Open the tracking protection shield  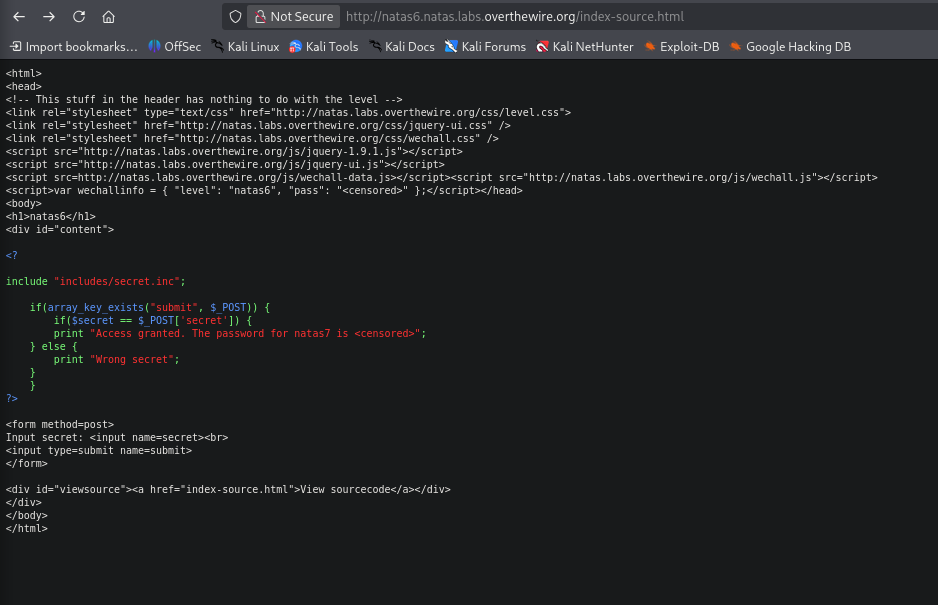click(x=236, y=17)
